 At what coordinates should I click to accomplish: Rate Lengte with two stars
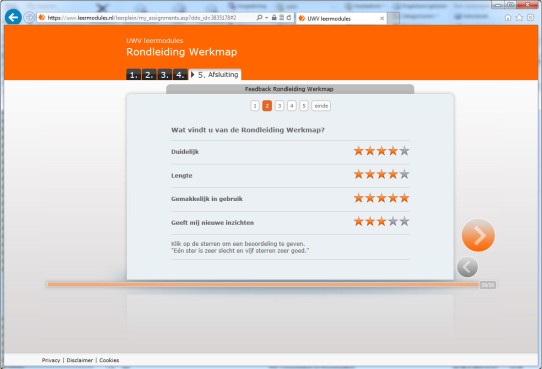click(x=370, y=174)
